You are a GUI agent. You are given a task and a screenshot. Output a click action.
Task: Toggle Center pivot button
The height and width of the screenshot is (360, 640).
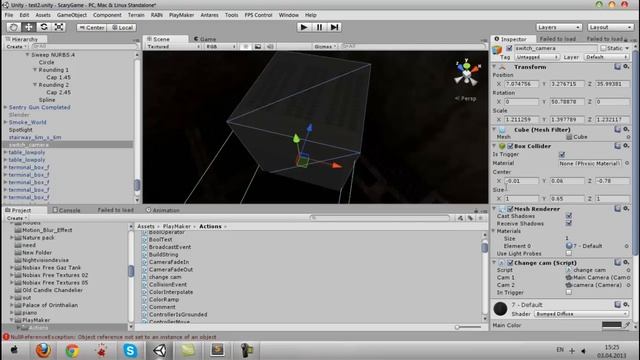coord(92,27)
